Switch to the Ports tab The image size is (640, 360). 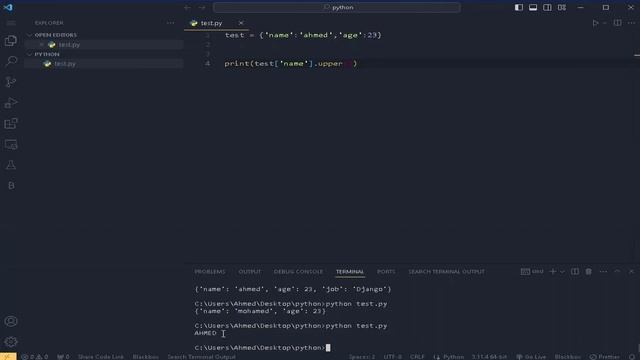[x=386, y=271]
